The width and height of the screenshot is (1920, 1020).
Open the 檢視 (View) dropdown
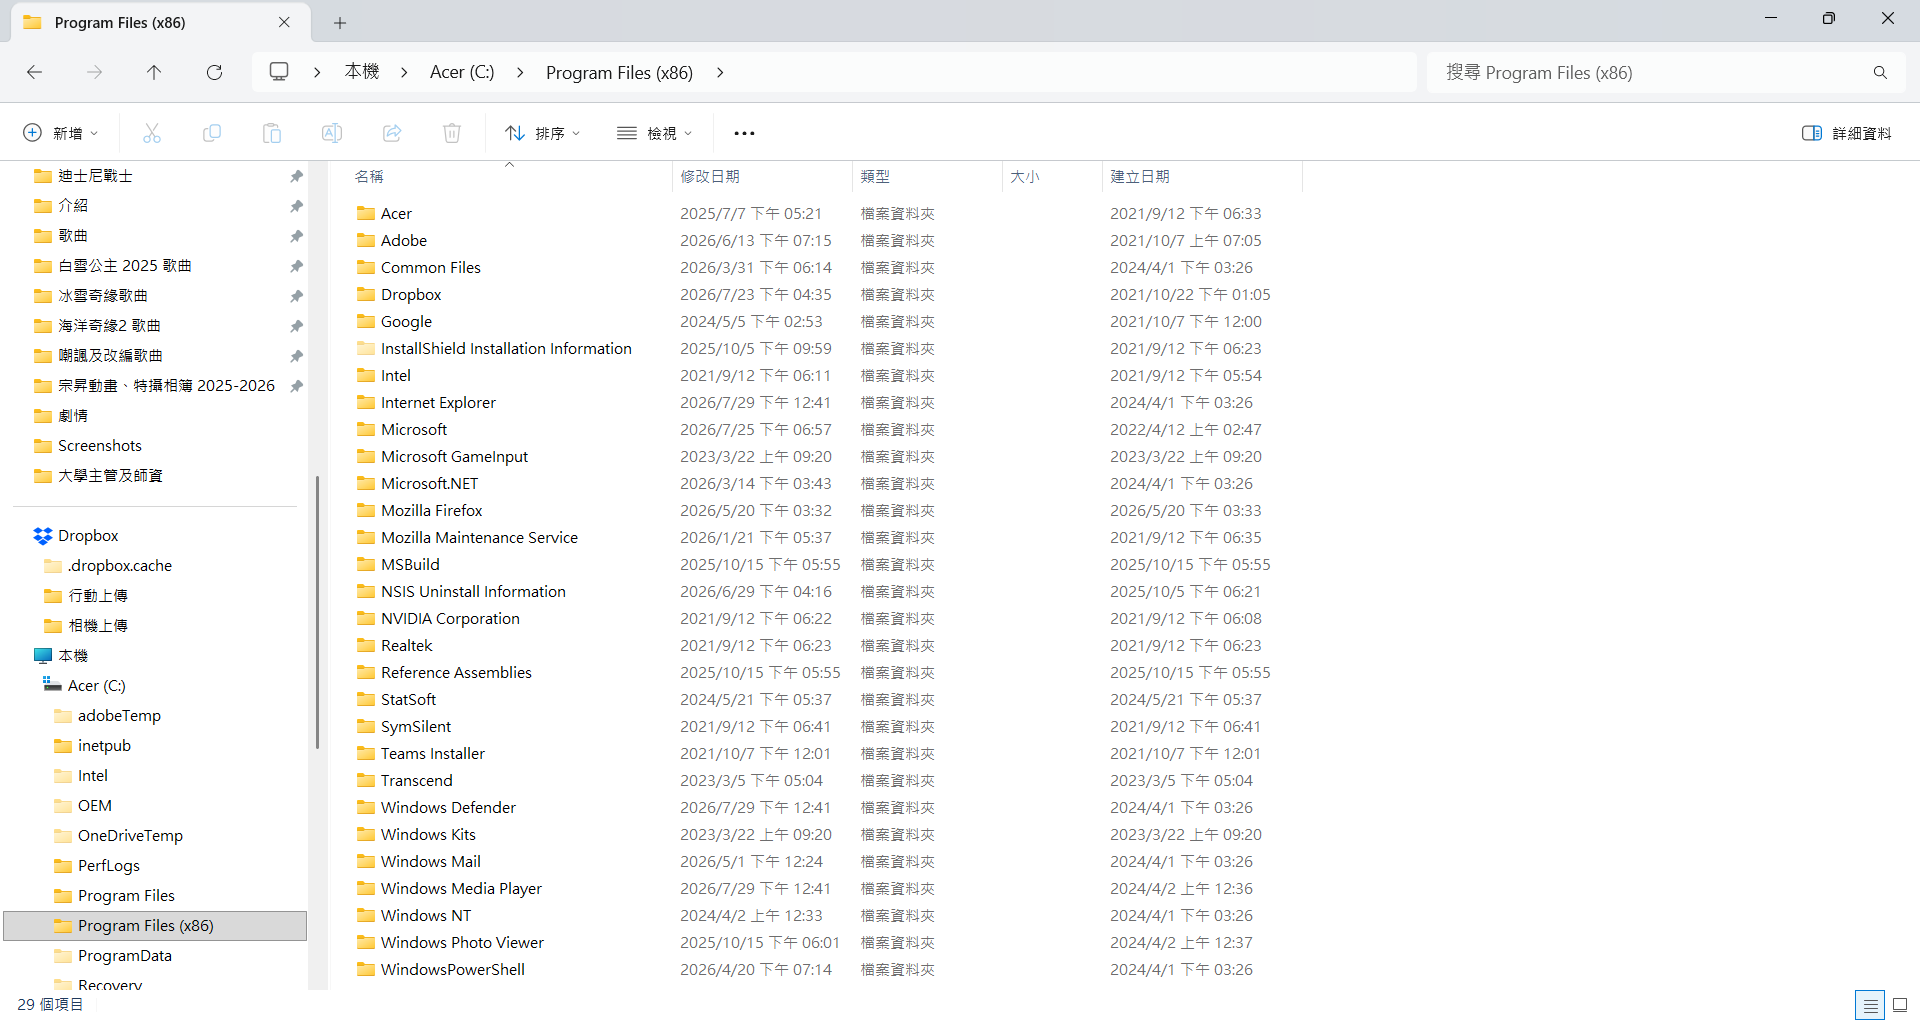point(655,133)
